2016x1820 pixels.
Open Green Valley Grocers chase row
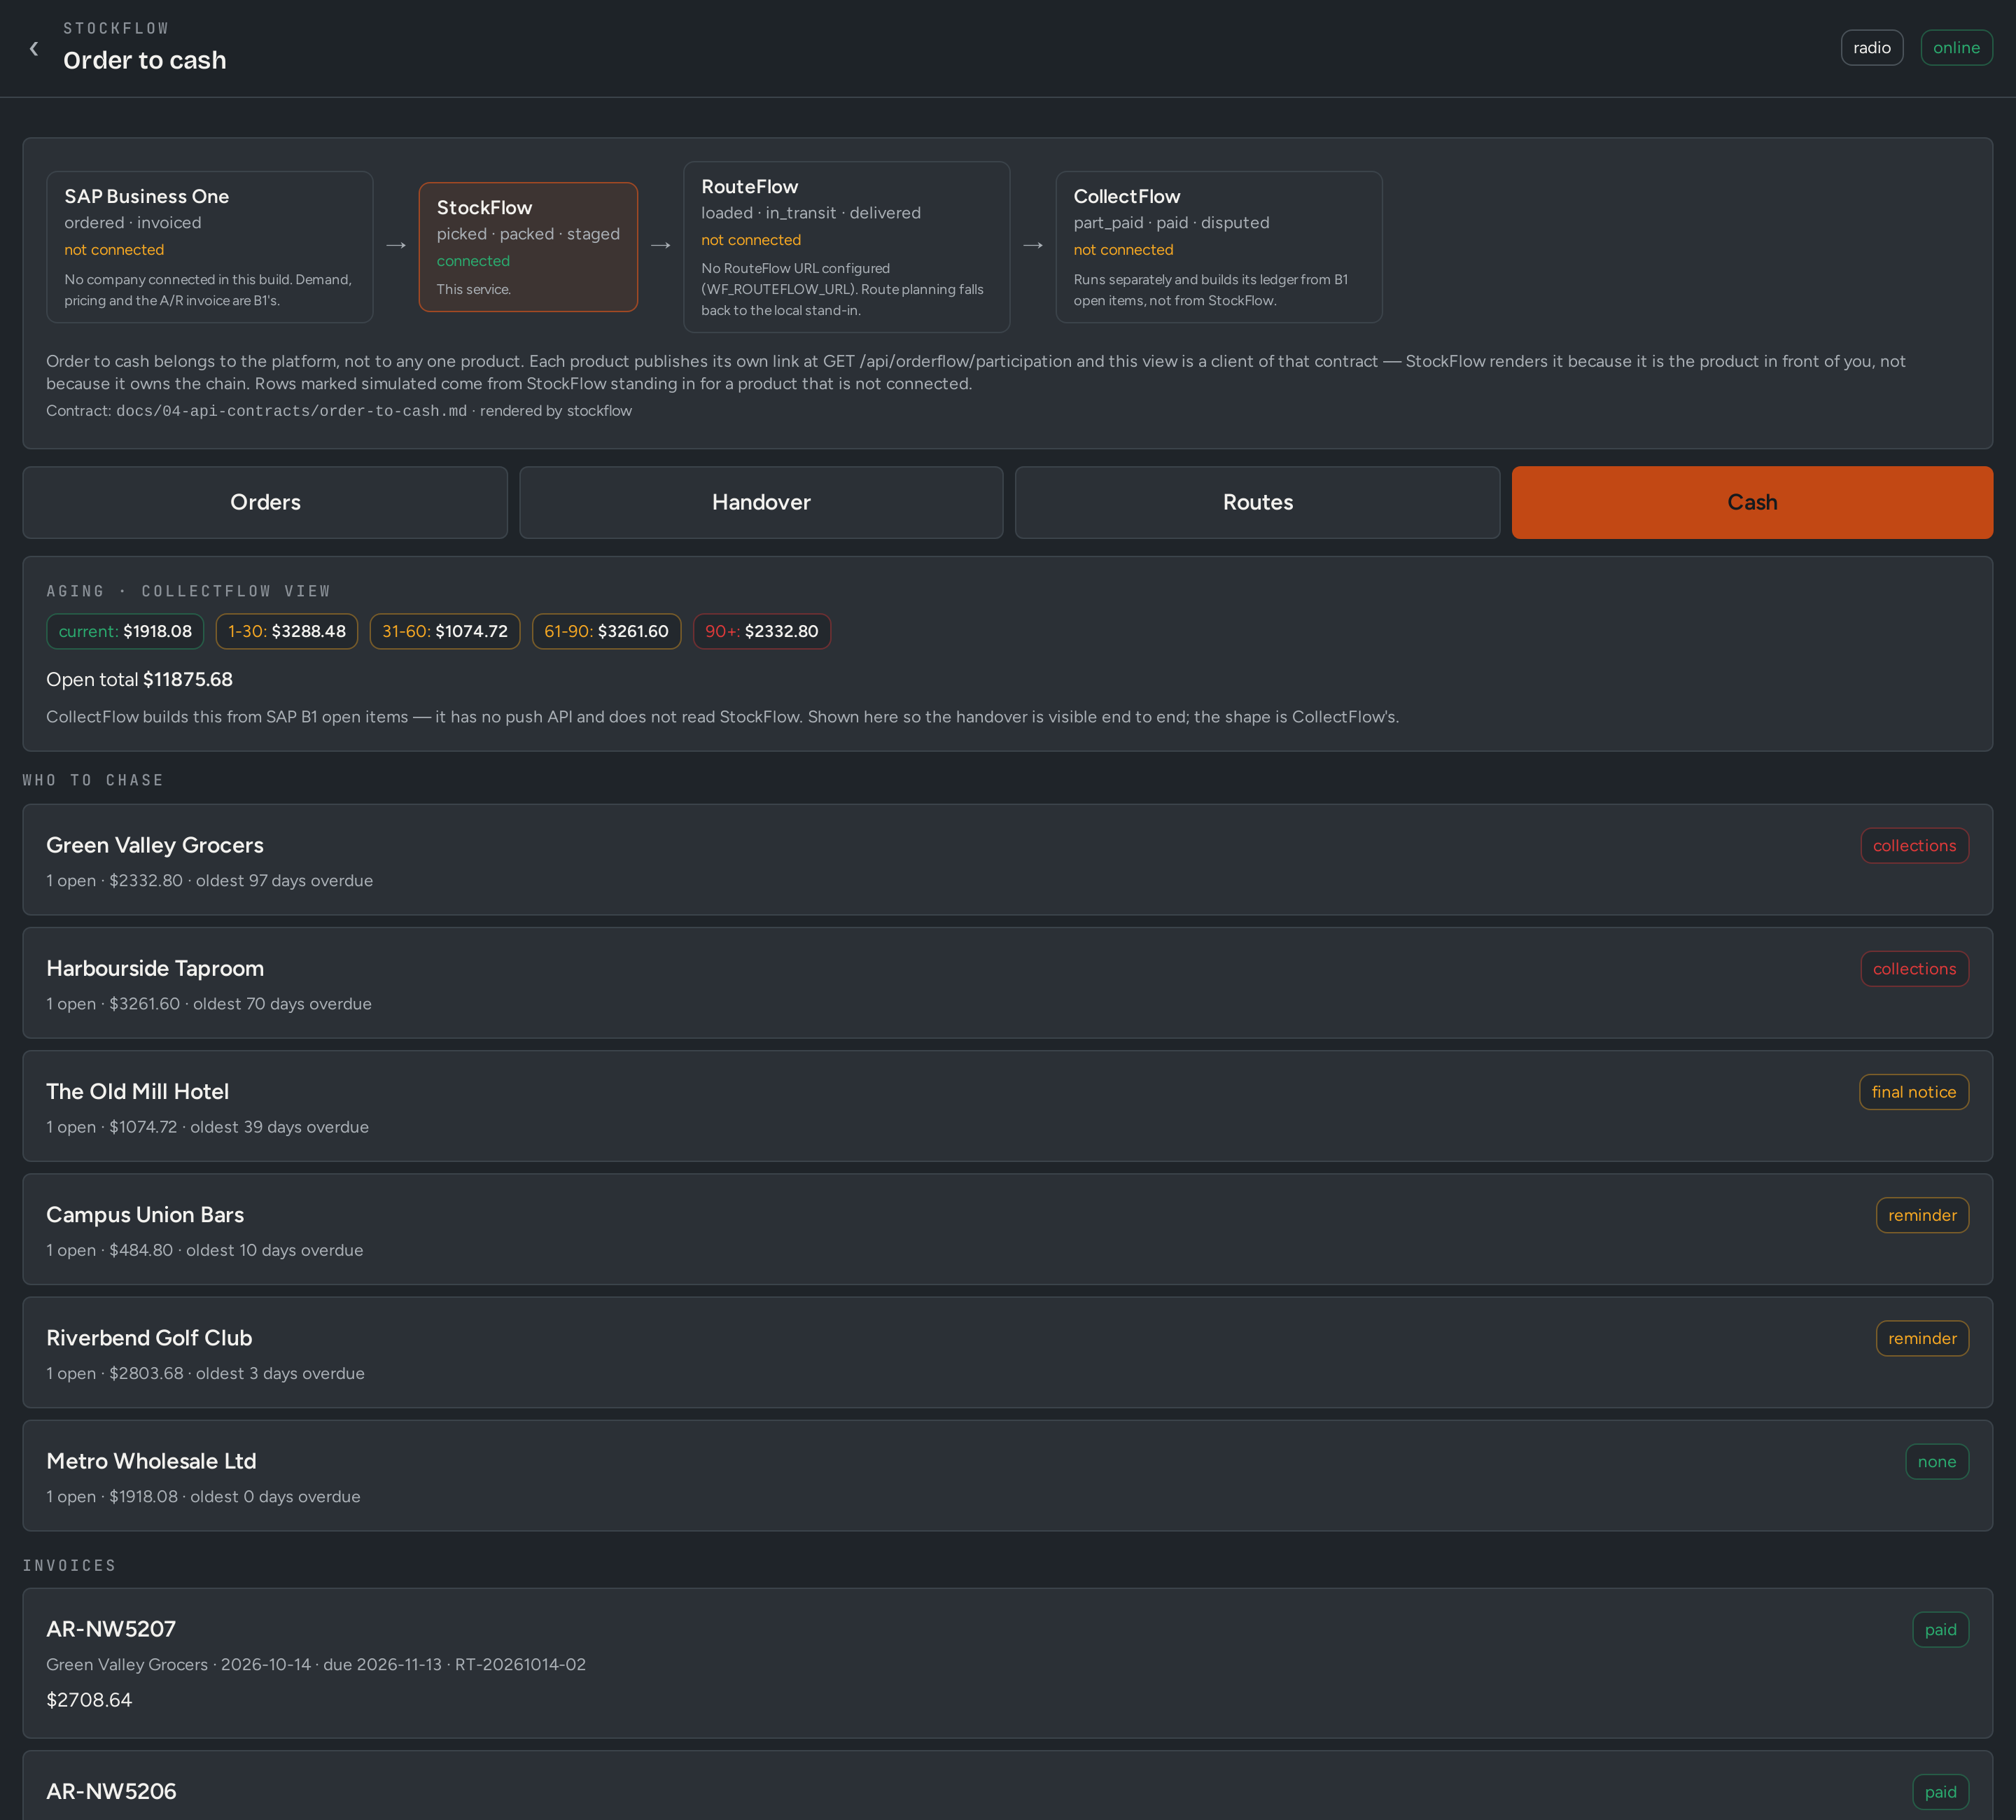coord(1008,860)
